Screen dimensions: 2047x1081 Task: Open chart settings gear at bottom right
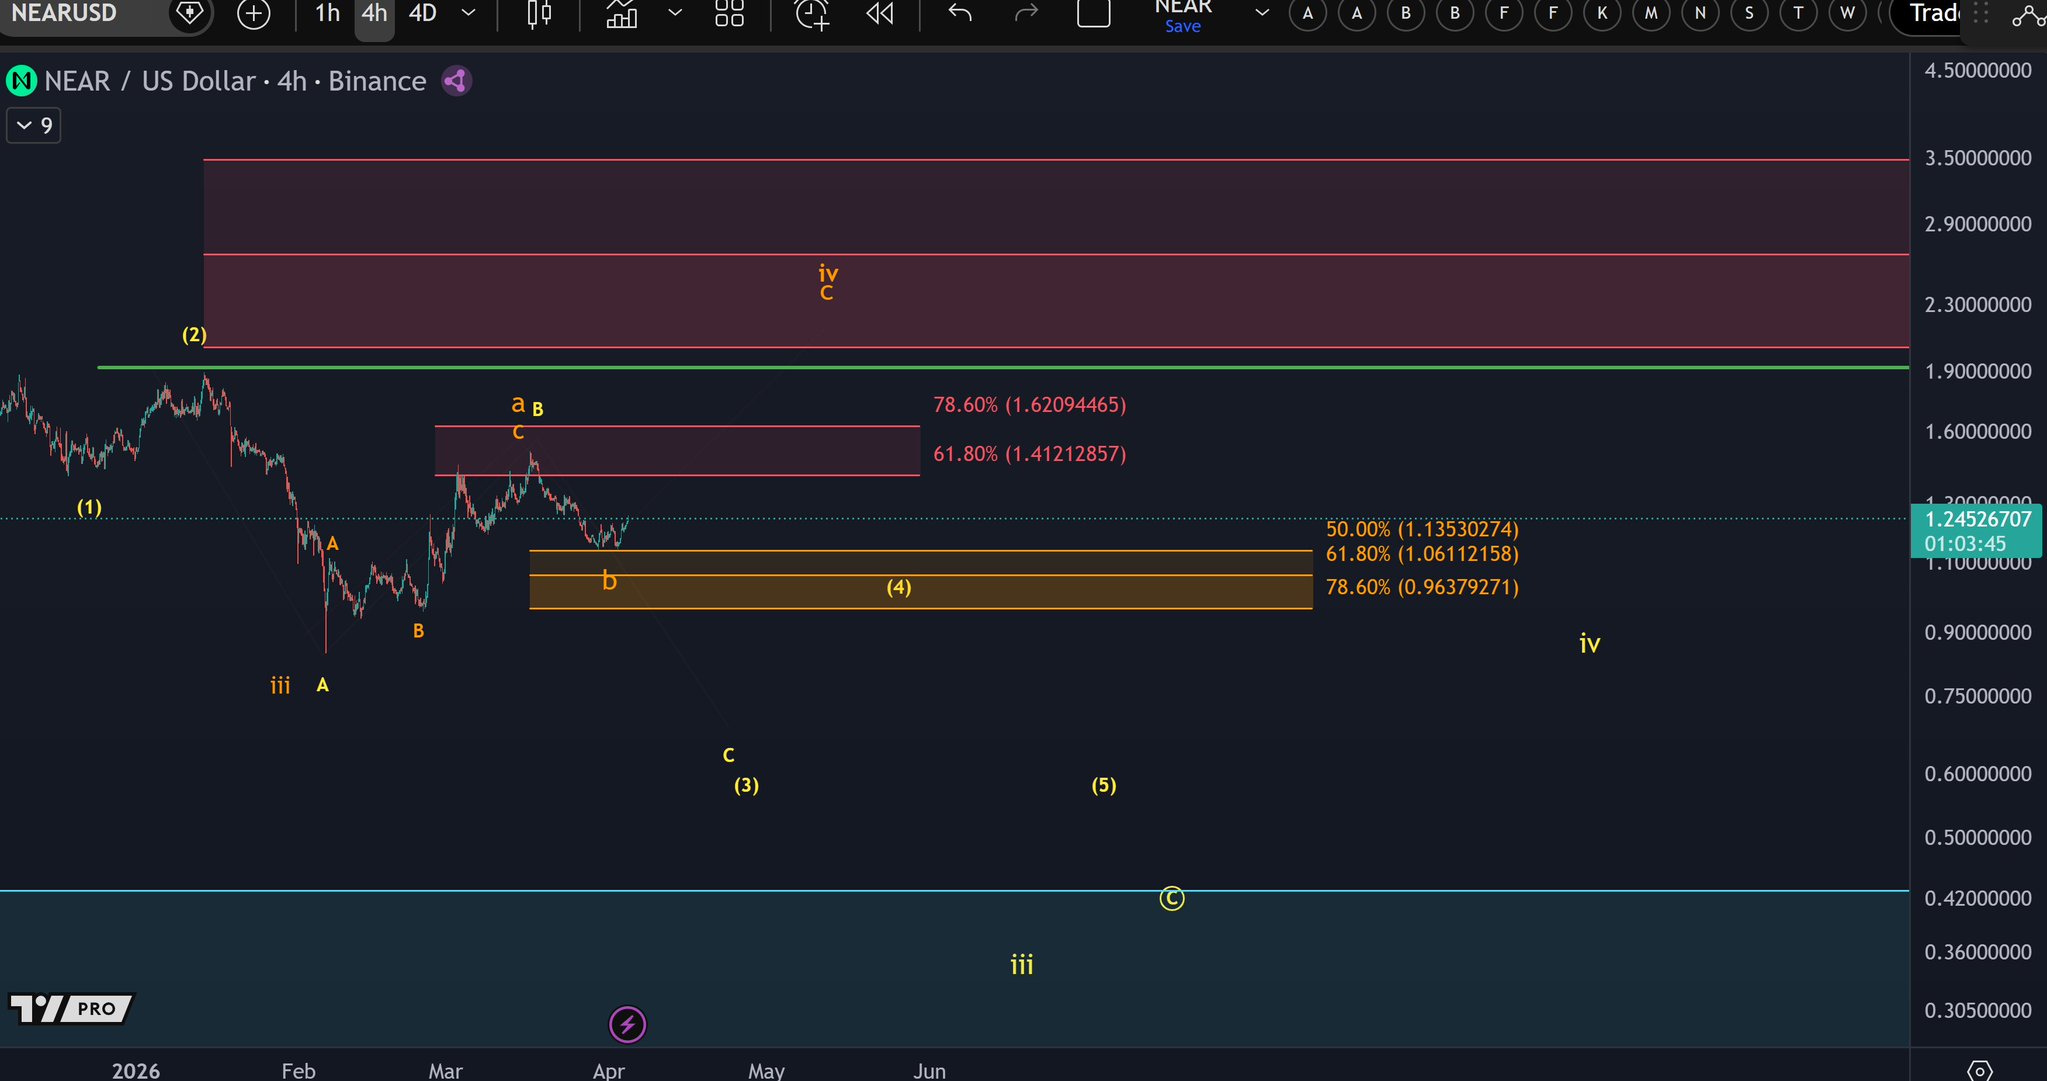pos(1979,1071)
